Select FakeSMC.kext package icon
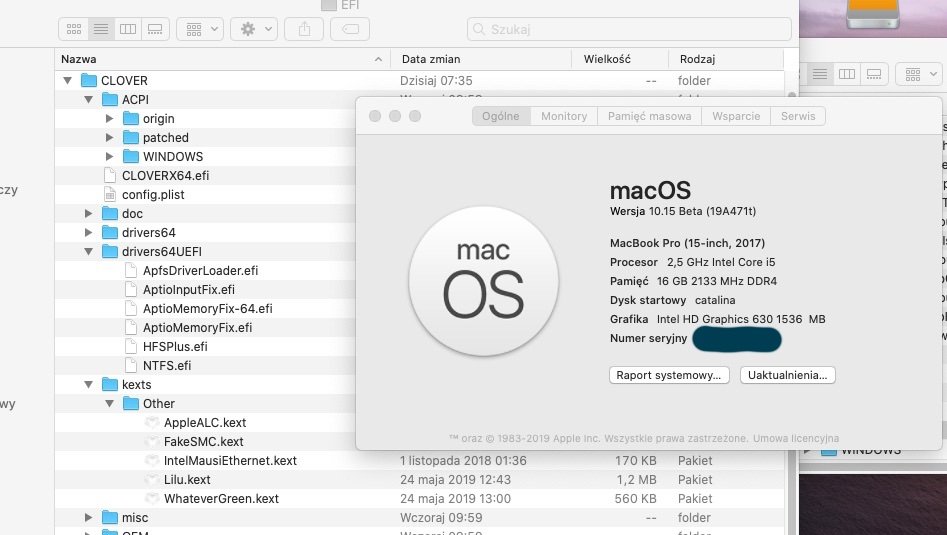This screenshot has width=947, height=535. tap(152, 441)
